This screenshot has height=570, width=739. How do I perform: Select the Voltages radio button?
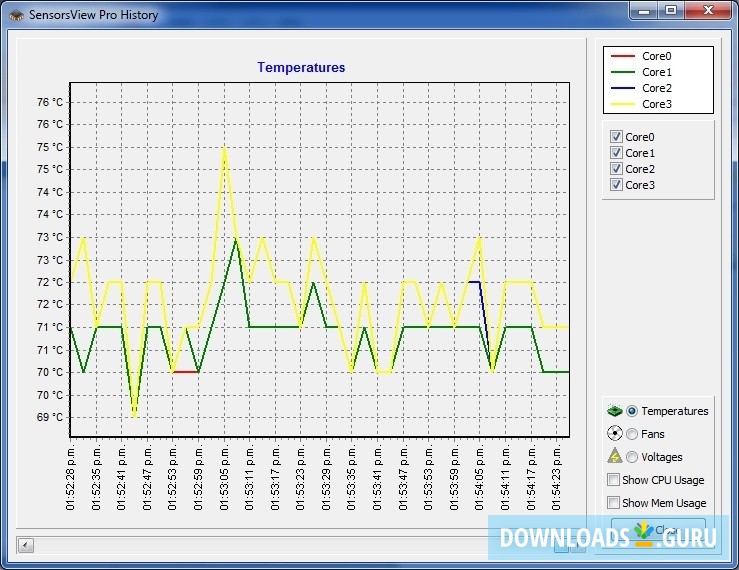click(632, 457)
